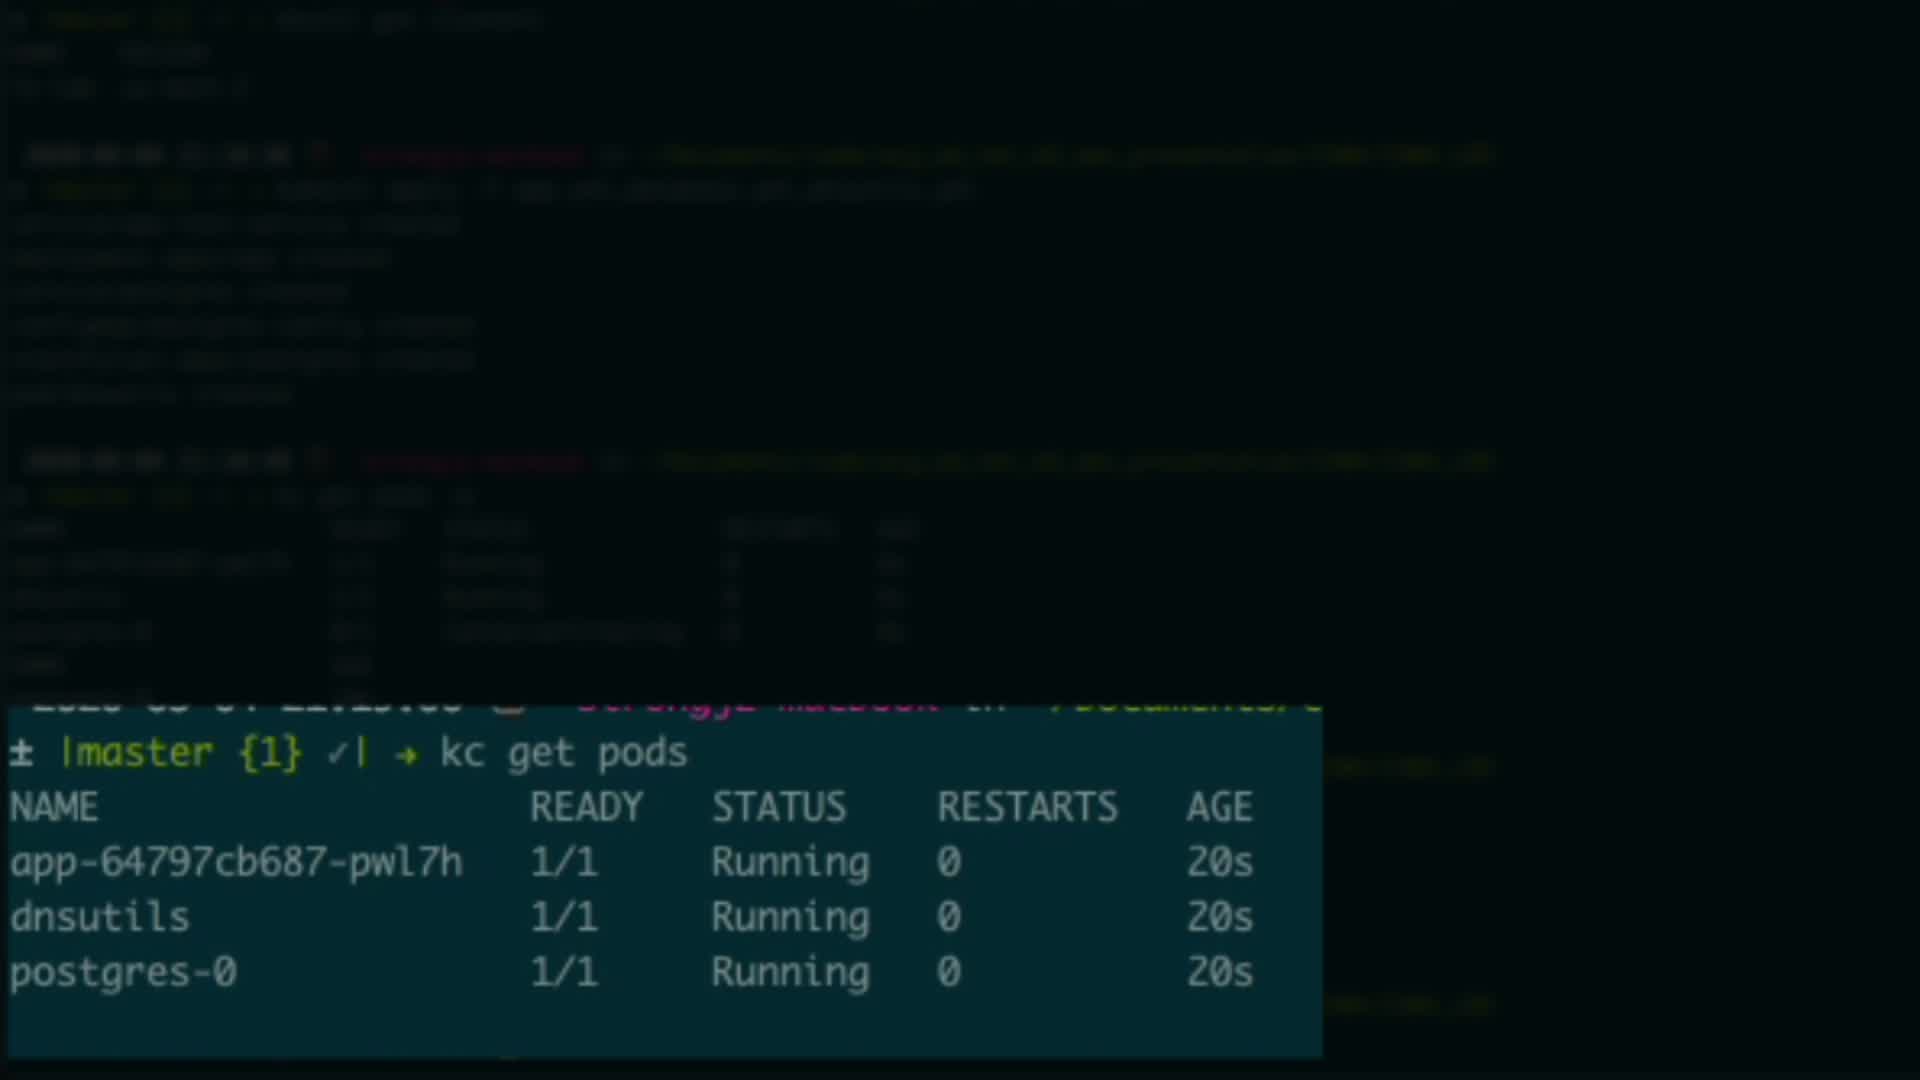
Task: Click the READY column header
Action: tap(586, 807)
